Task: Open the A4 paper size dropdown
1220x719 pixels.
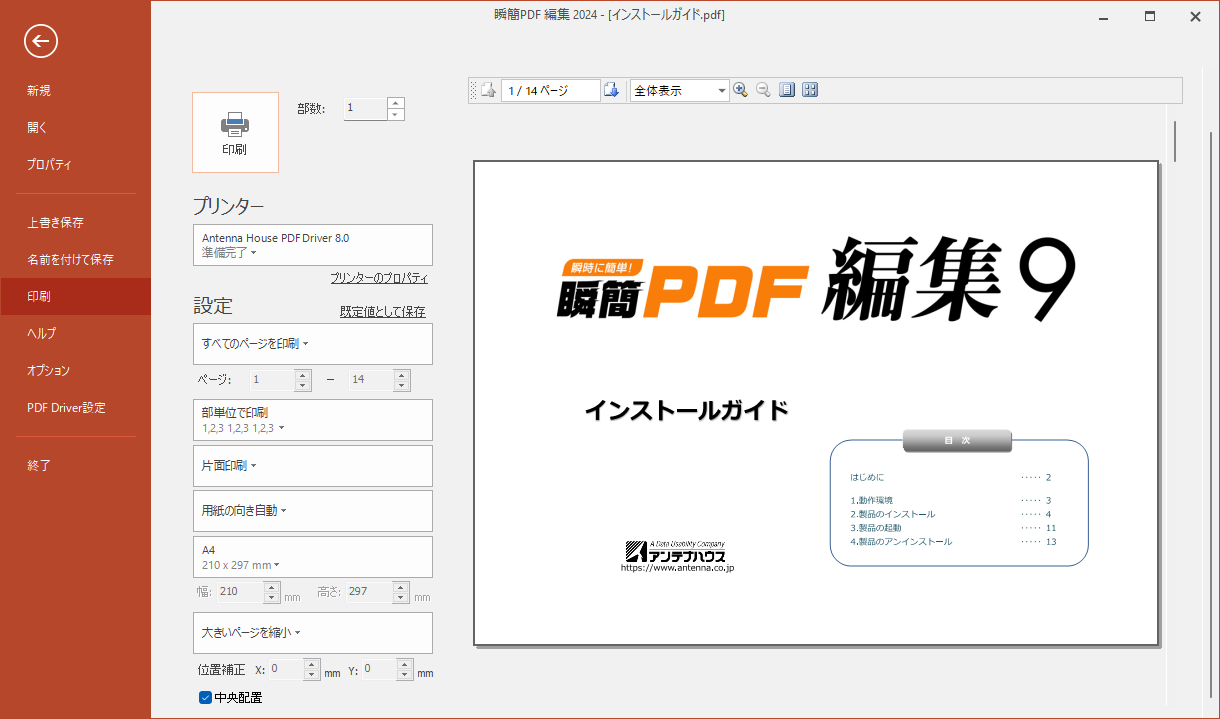Action: point(312,557)
